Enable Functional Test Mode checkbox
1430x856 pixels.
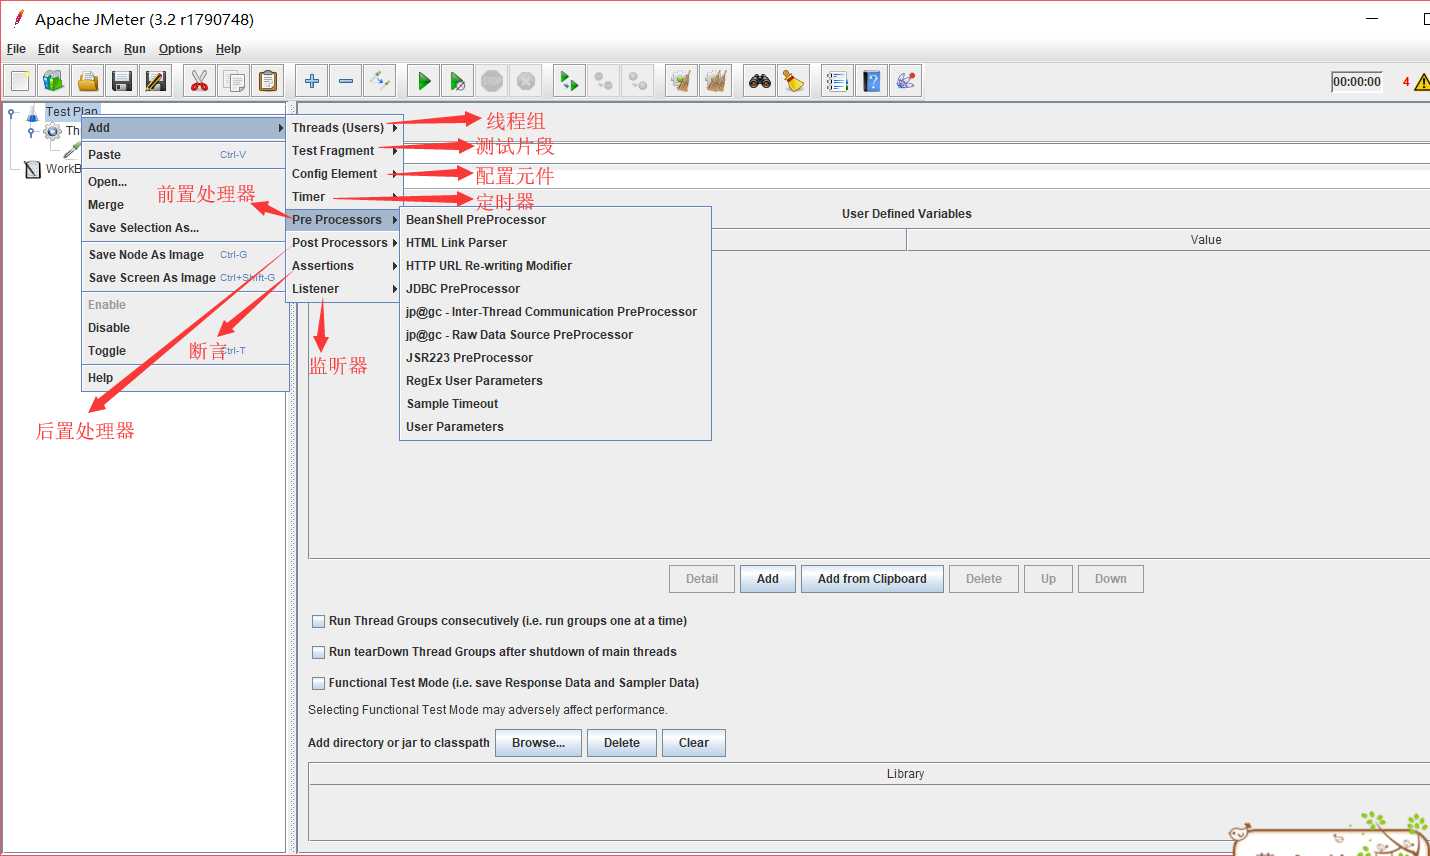(319, 683)
